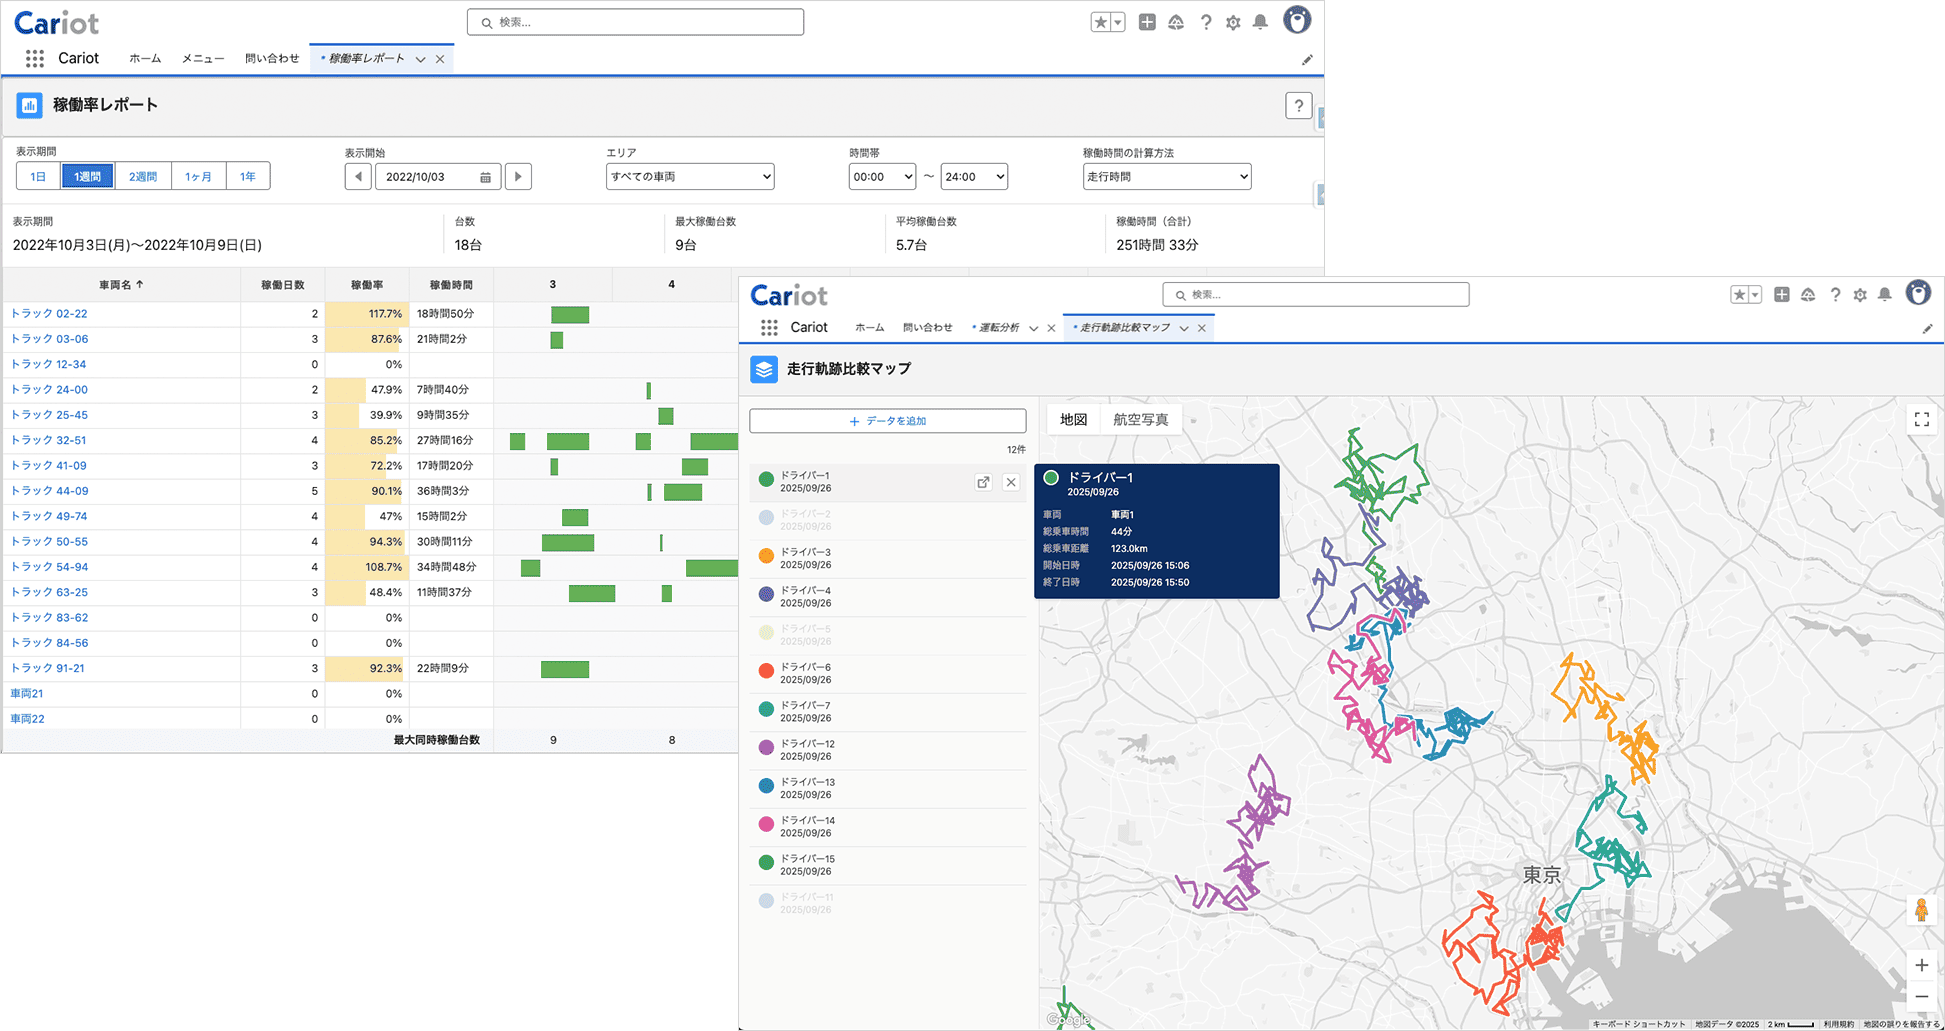1945x1031 pixels.
Task: Open the help button on utilization report header
Action: coord(1298,106)
